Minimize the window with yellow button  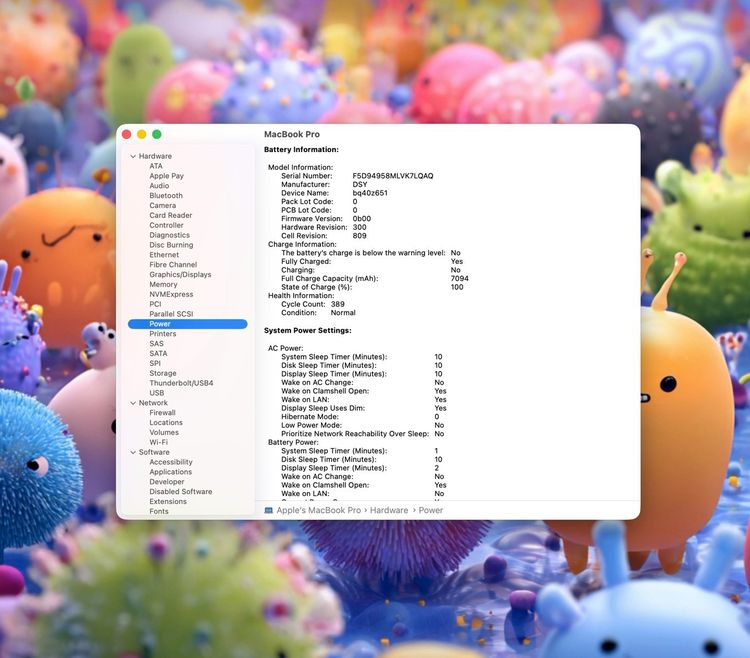(x=142, y=134)
